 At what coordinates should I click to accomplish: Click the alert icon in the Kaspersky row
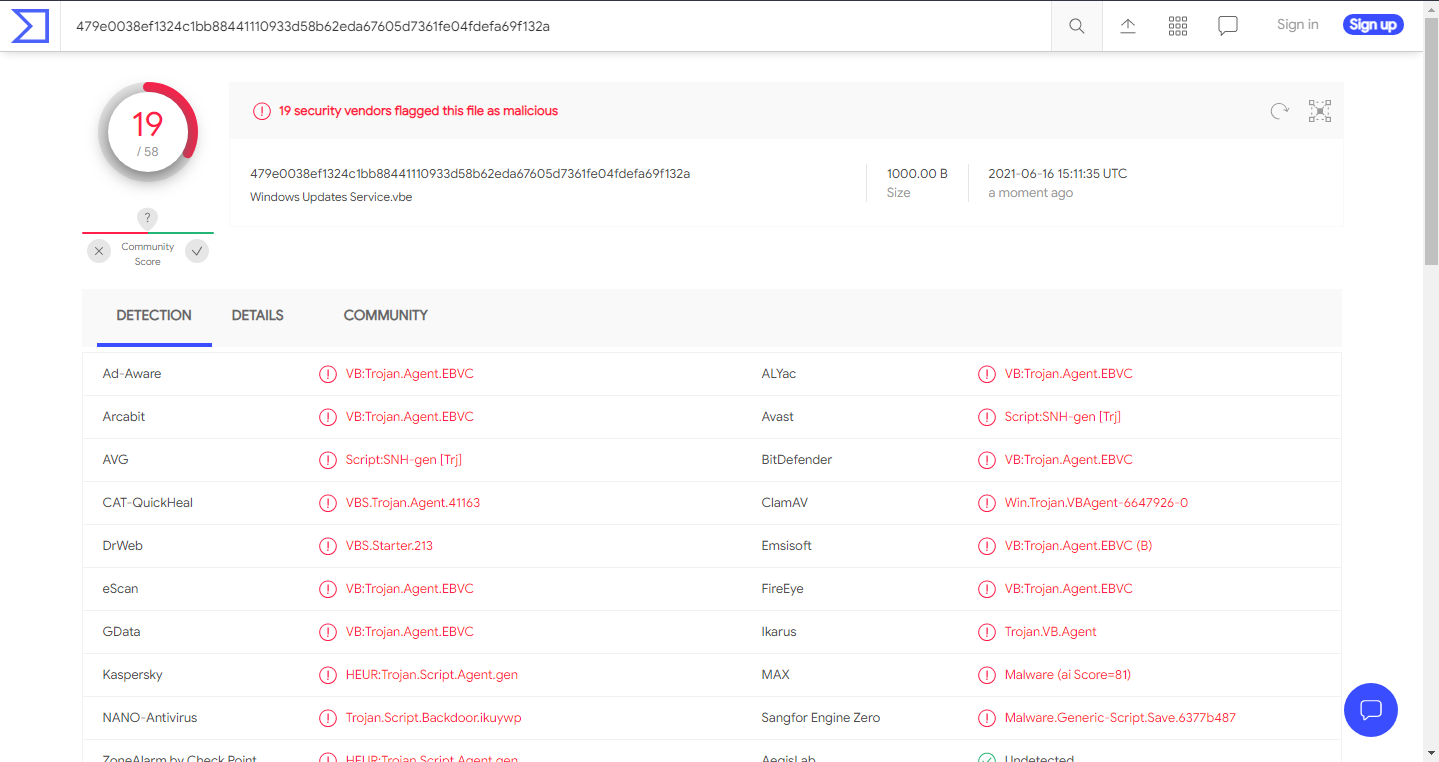pos(327,675)
